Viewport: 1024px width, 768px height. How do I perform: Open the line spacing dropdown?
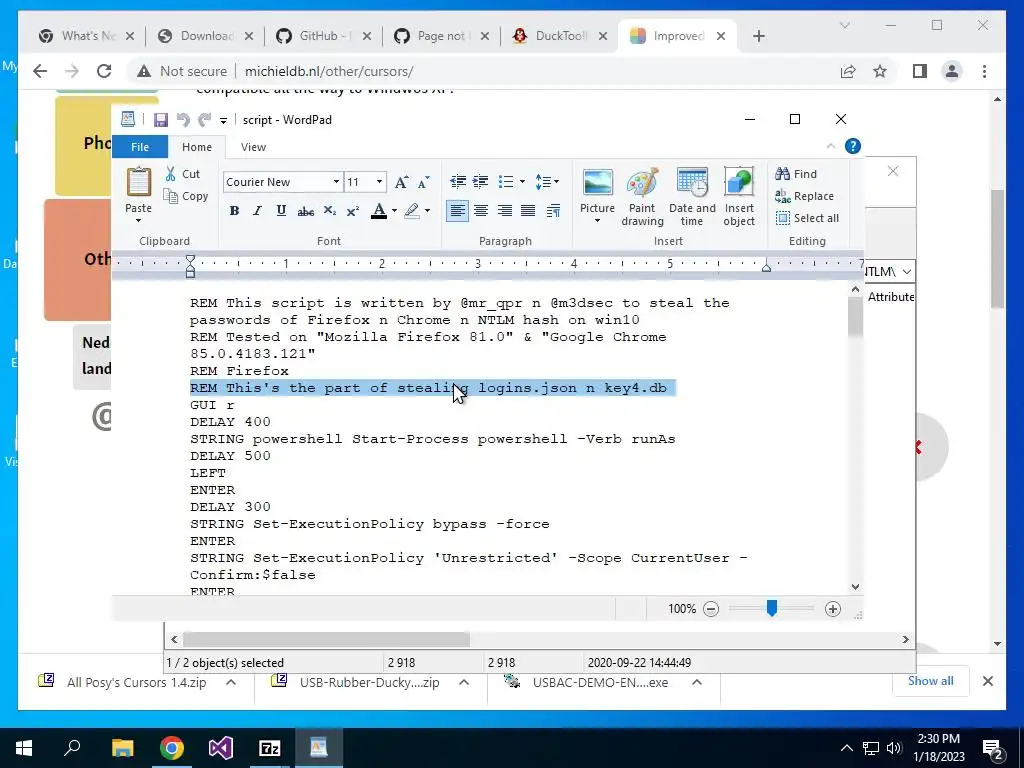click(547, 182)
